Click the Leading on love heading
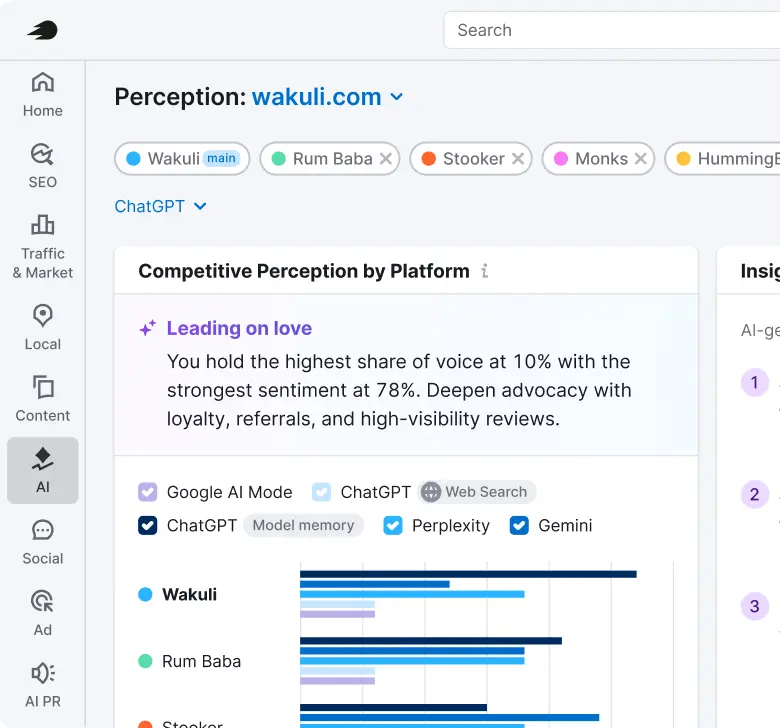This screenshot has height=728, width=780. pyautogui.click(x=239, y=328)
